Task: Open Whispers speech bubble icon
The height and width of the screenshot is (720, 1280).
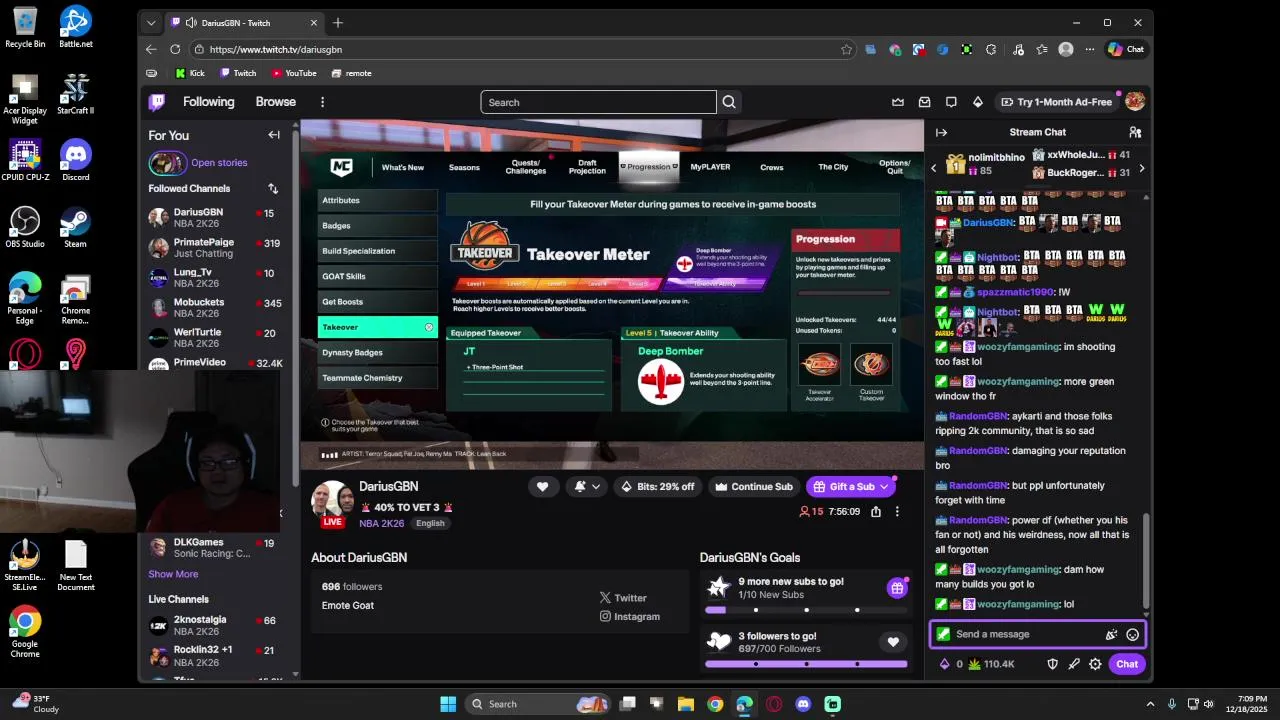Action: click(951, 102)
